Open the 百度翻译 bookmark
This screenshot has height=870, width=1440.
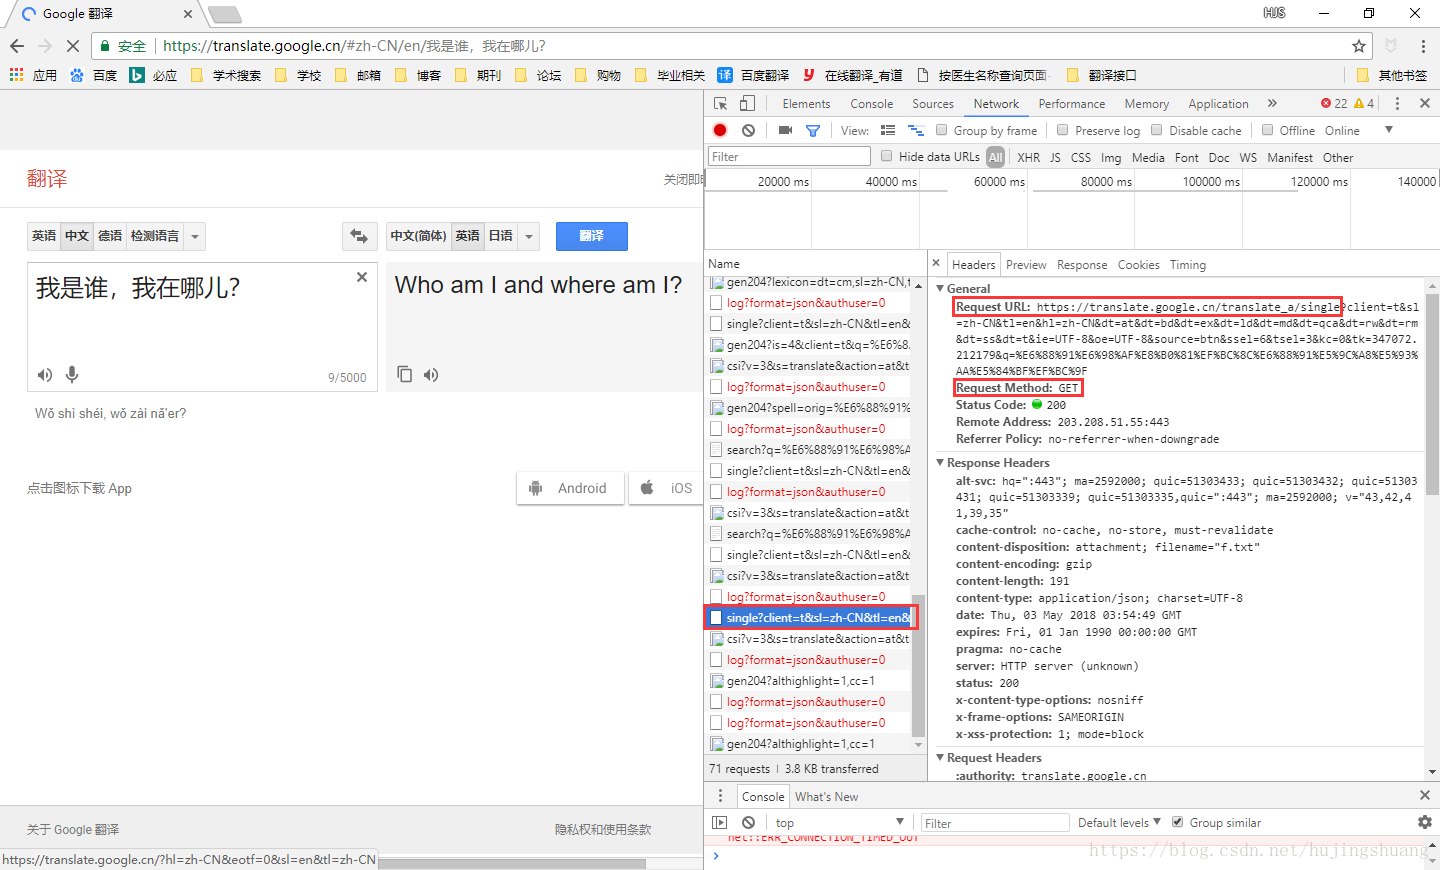pos(753,75)
